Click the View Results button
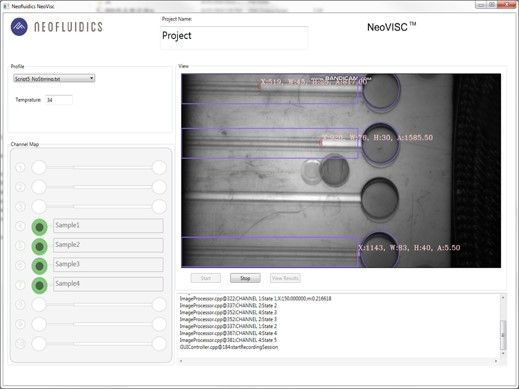Viewport: 519px width, 389px height. tap(285, 278)
